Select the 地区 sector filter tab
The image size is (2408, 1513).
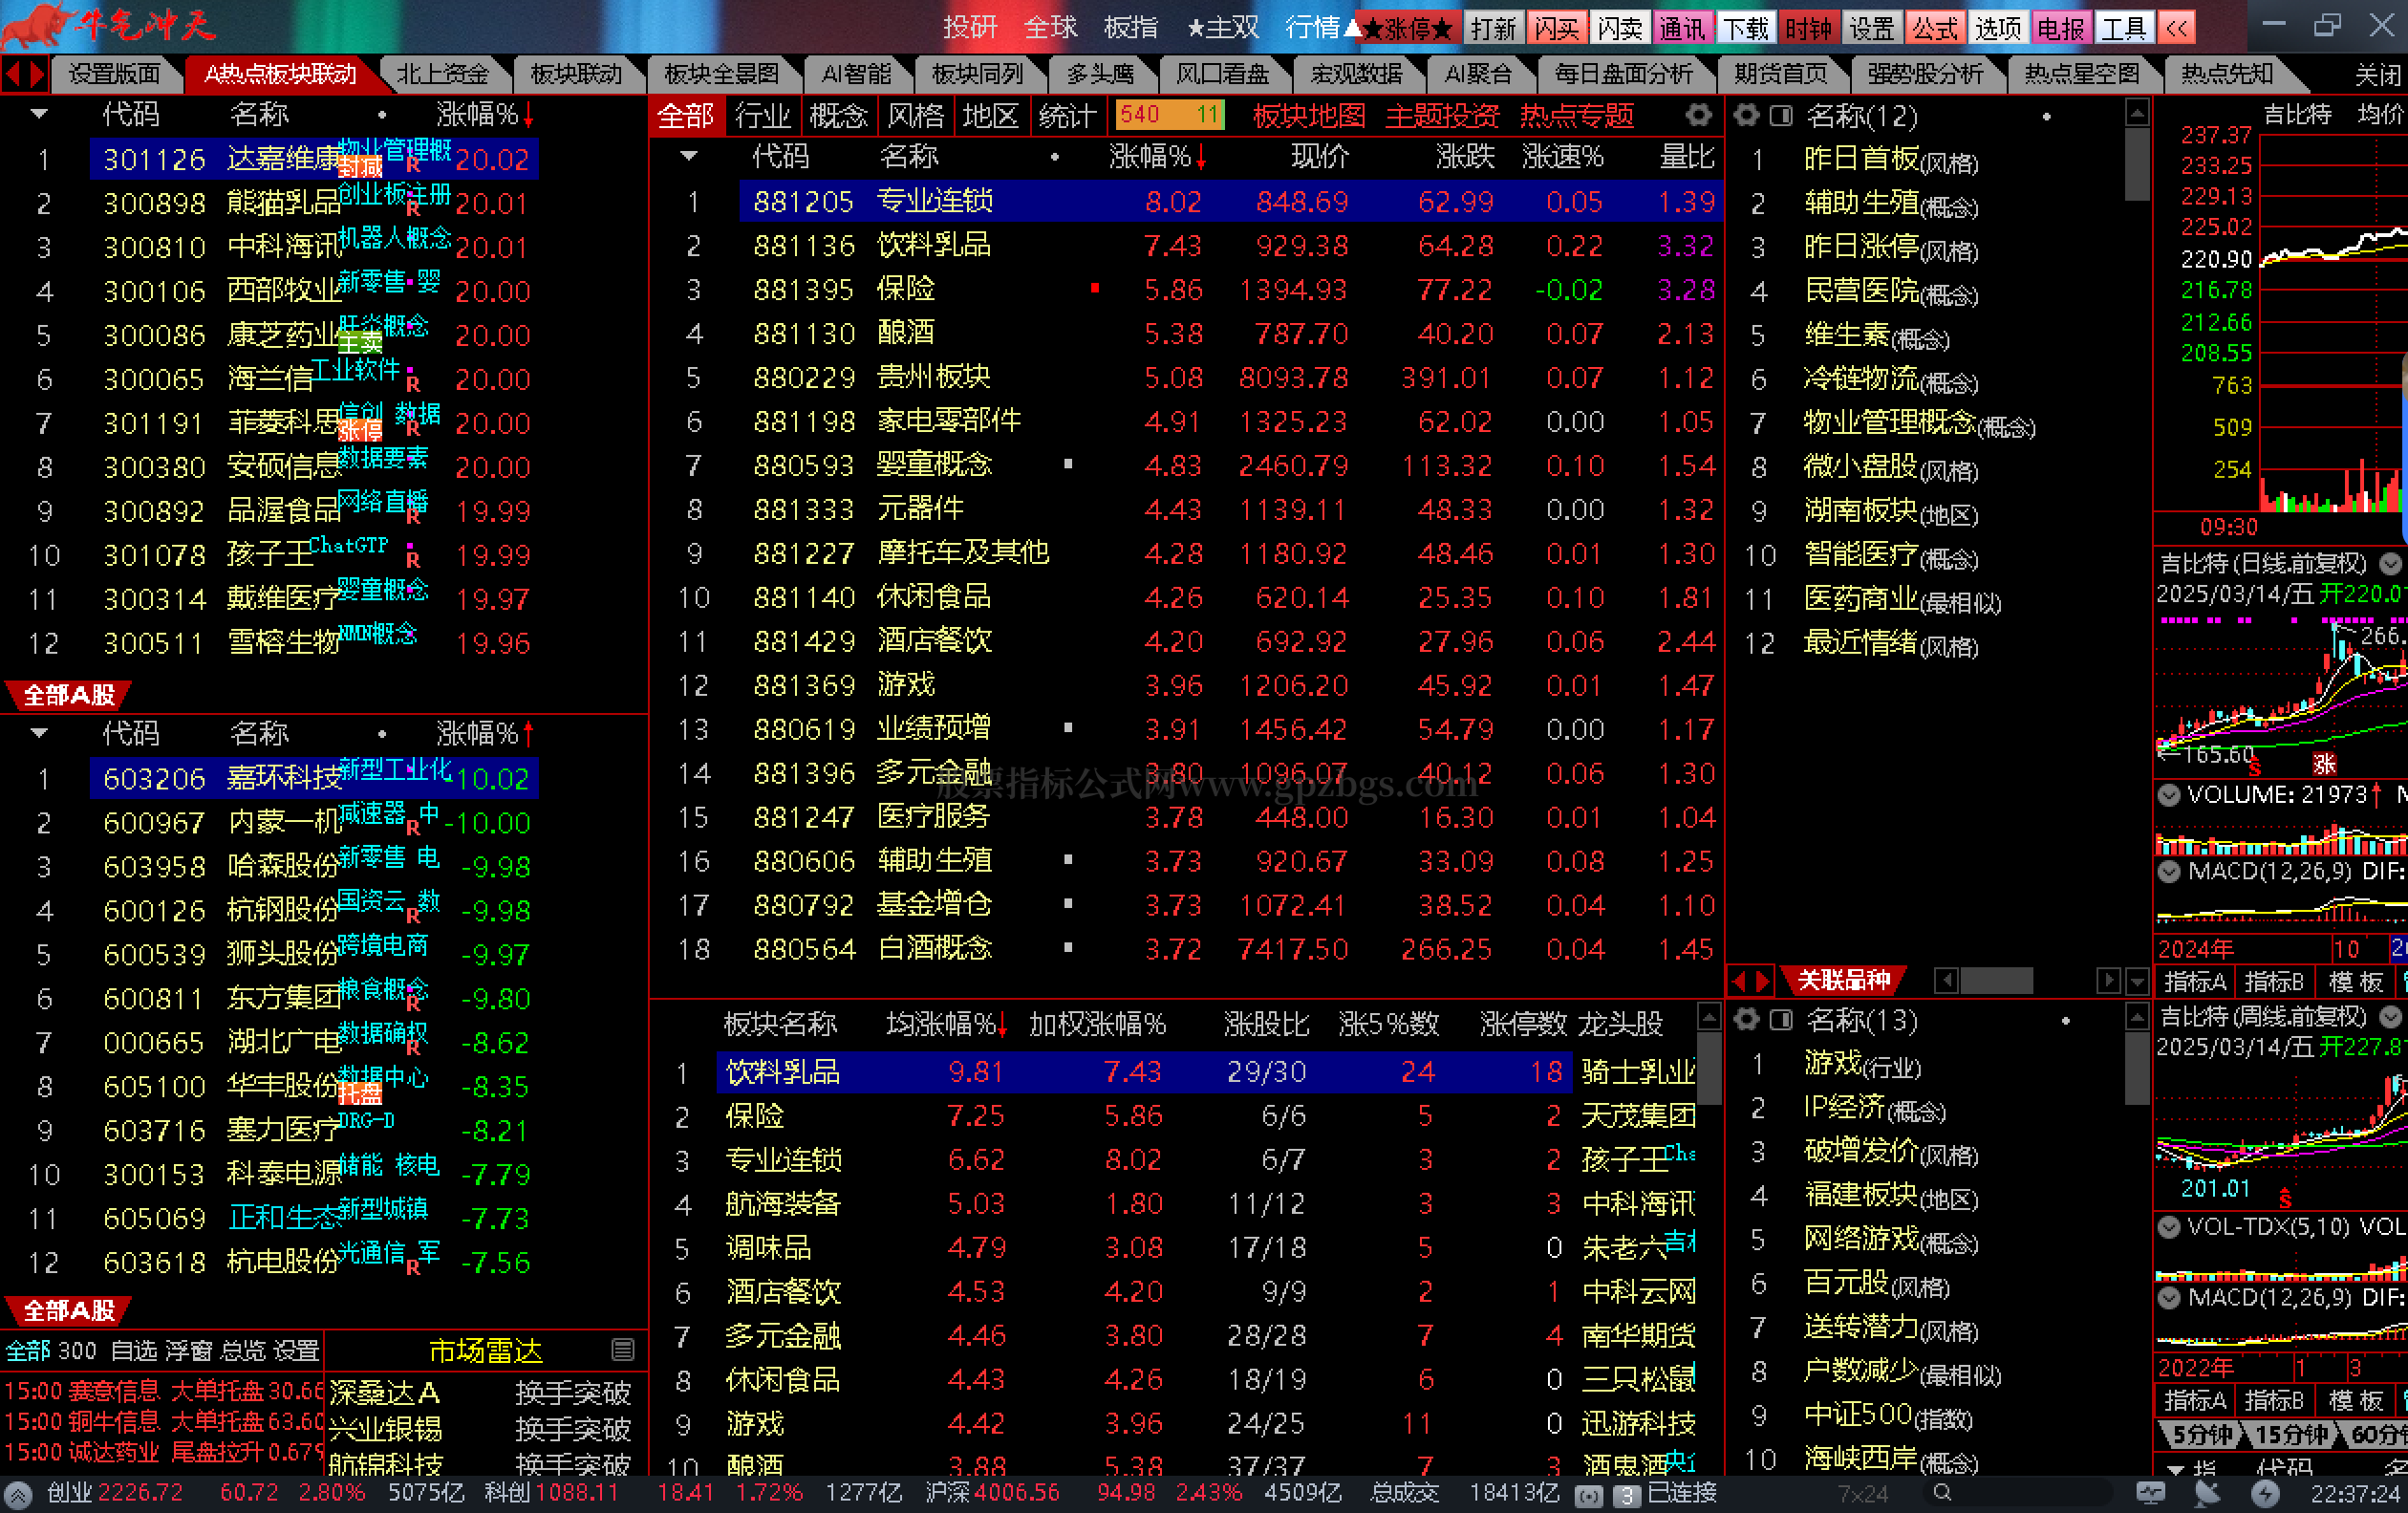tap(990, 116)
